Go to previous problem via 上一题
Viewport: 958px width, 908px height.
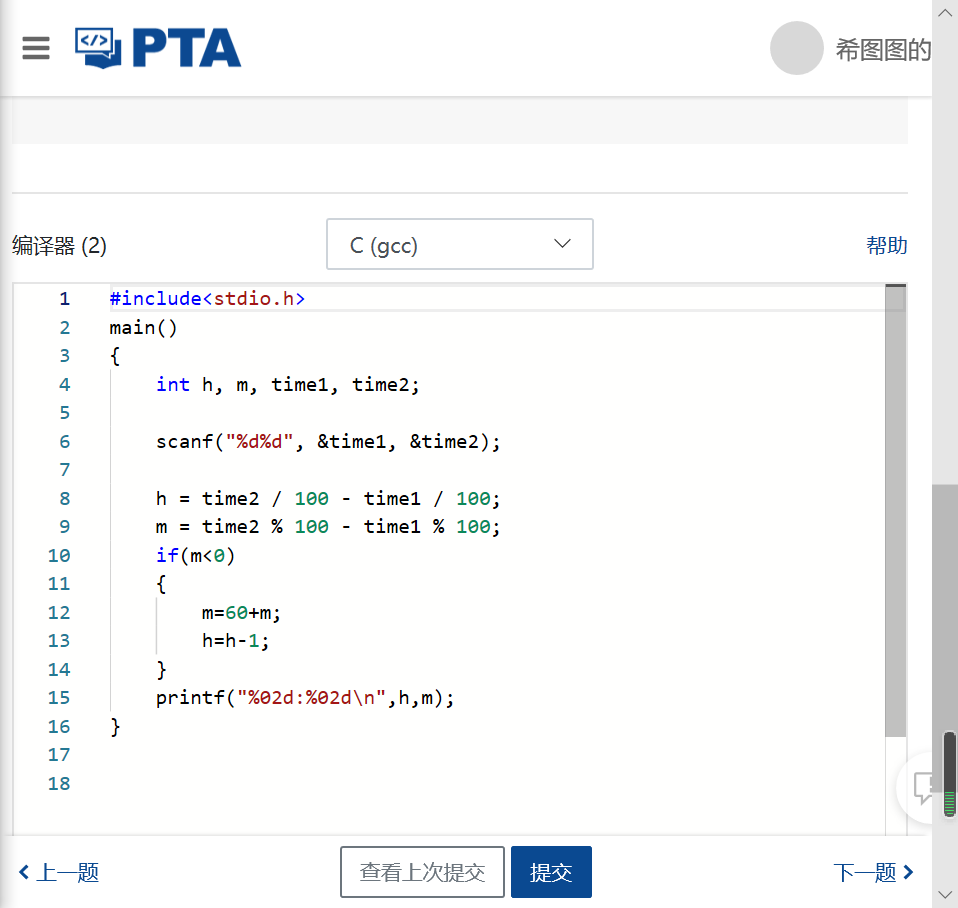(x=59, y=872)
